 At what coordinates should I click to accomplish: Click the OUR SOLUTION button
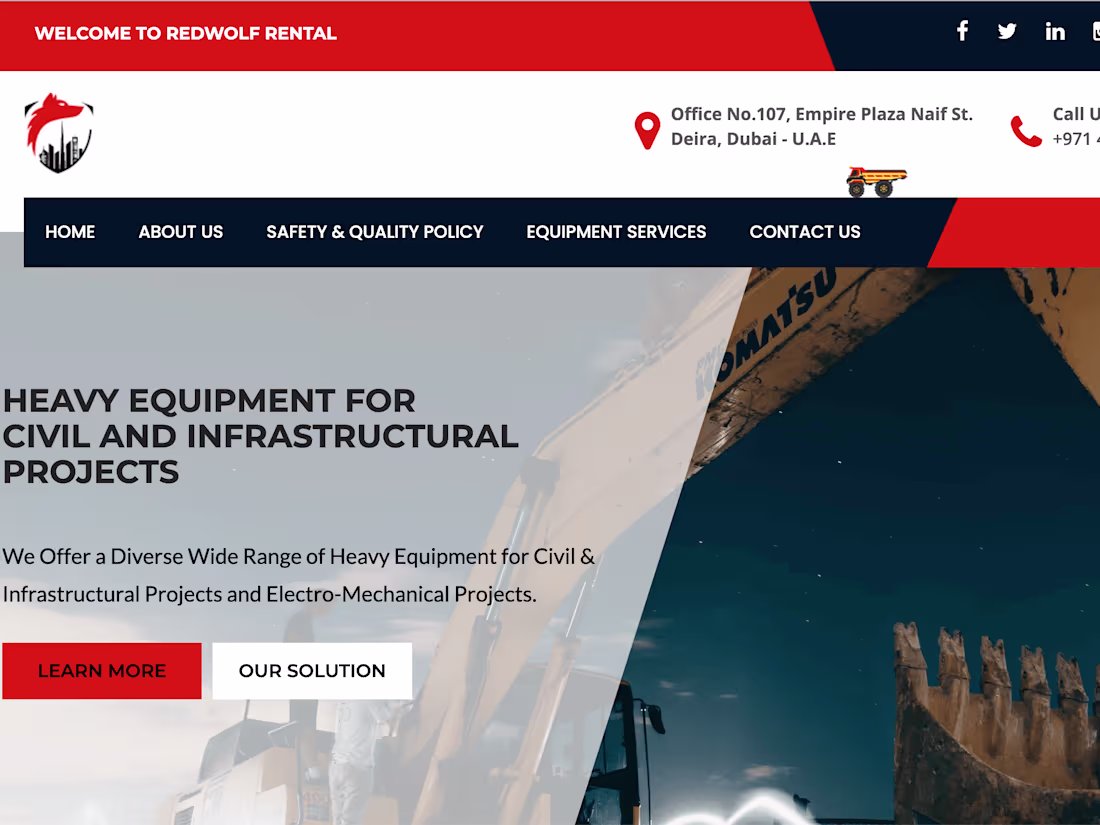(x=312, y=671)
